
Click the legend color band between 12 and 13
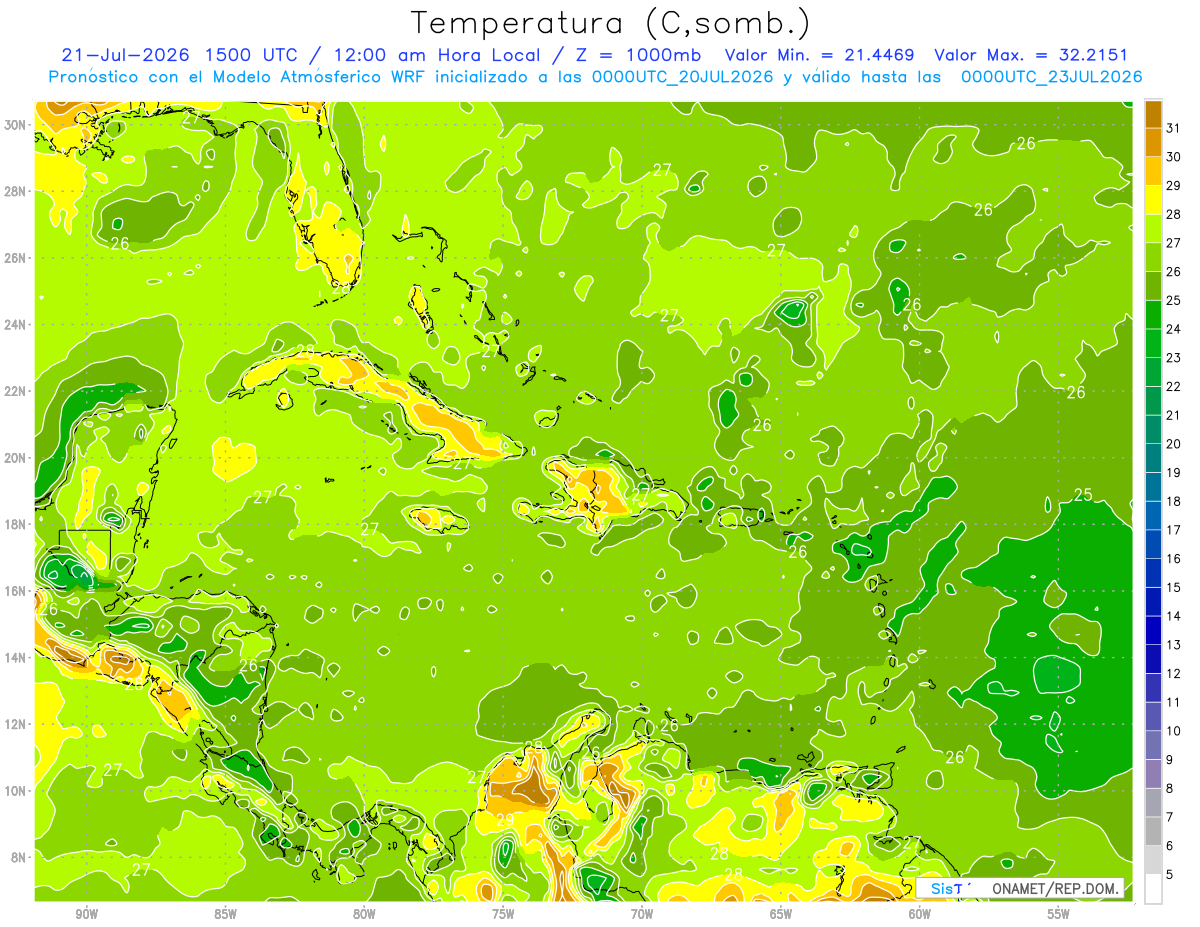pyautogui.click(x=1153, y=659)
